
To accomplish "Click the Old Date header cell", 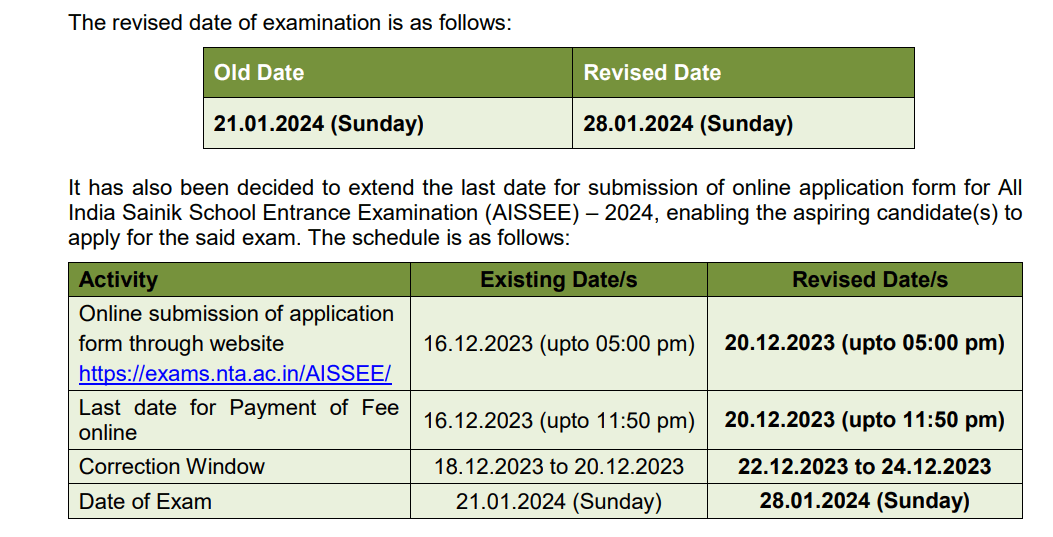I will click(x=388, y=72).
